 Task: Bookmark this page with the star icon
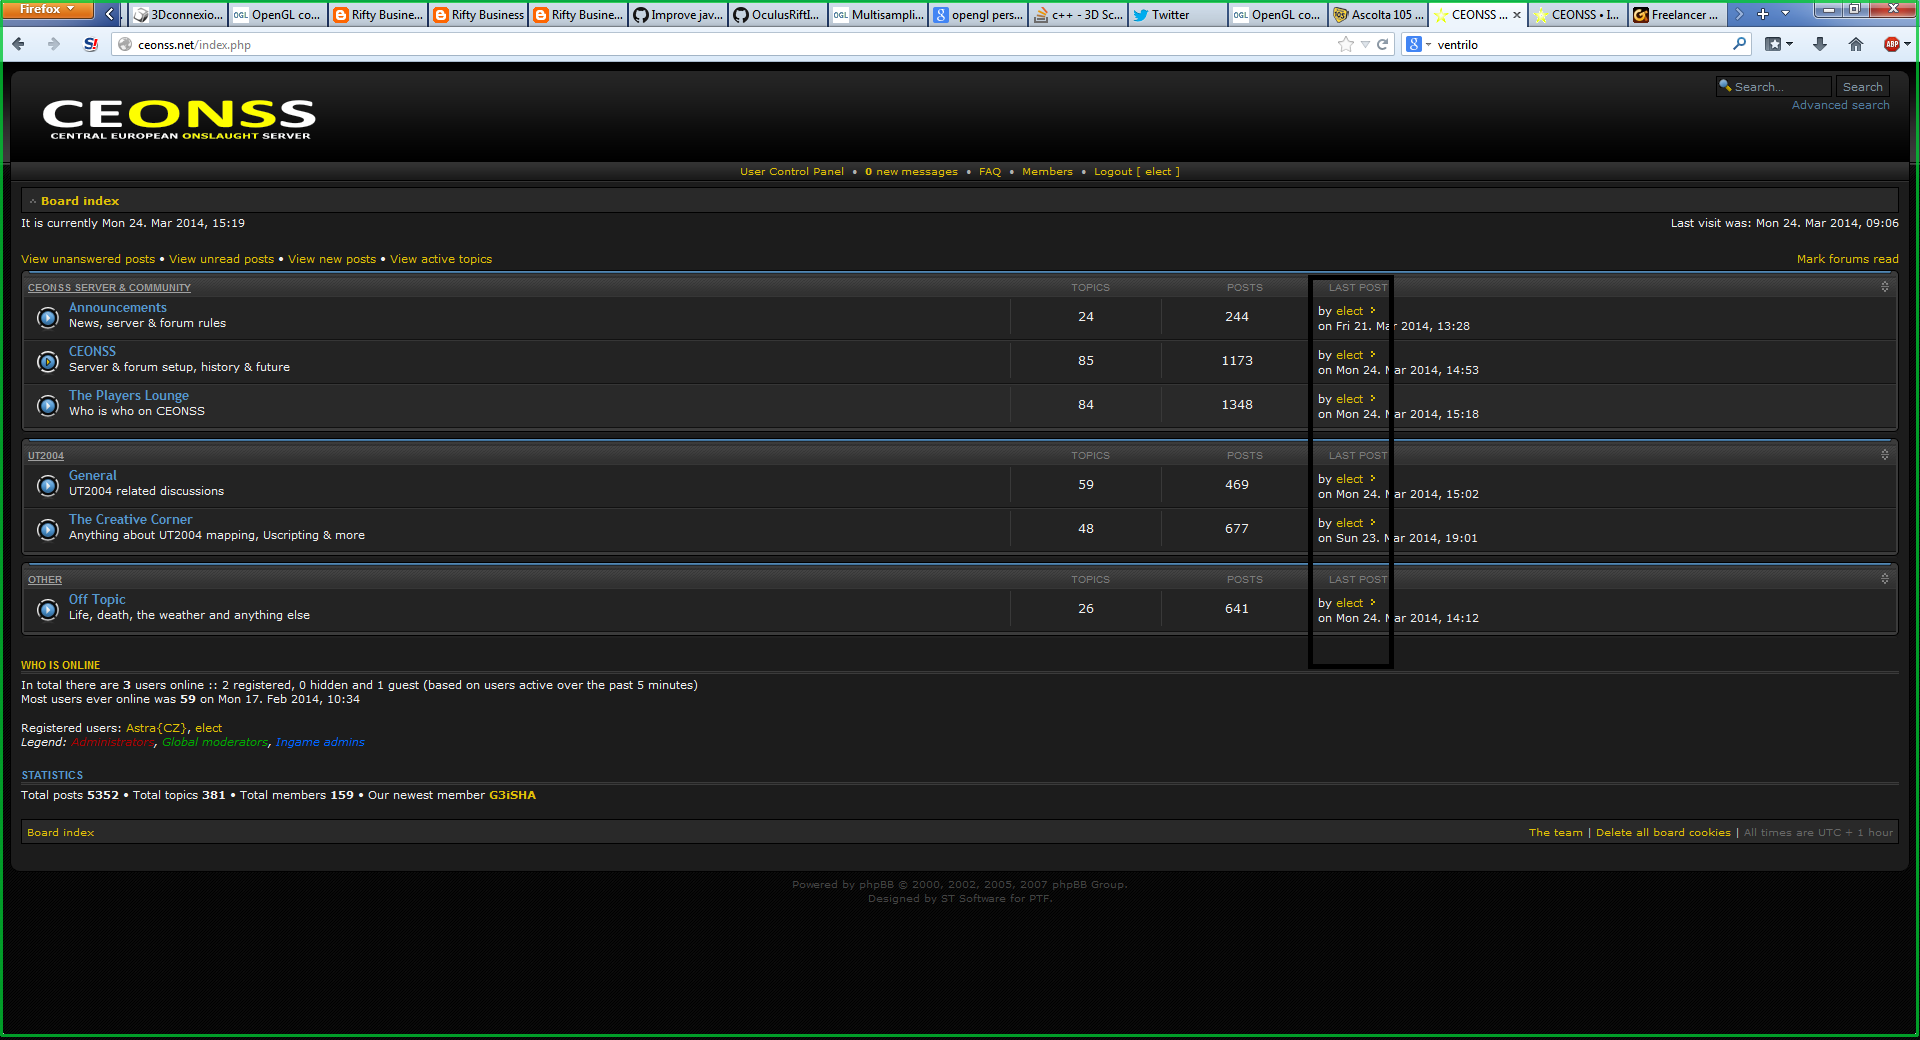1345,44
